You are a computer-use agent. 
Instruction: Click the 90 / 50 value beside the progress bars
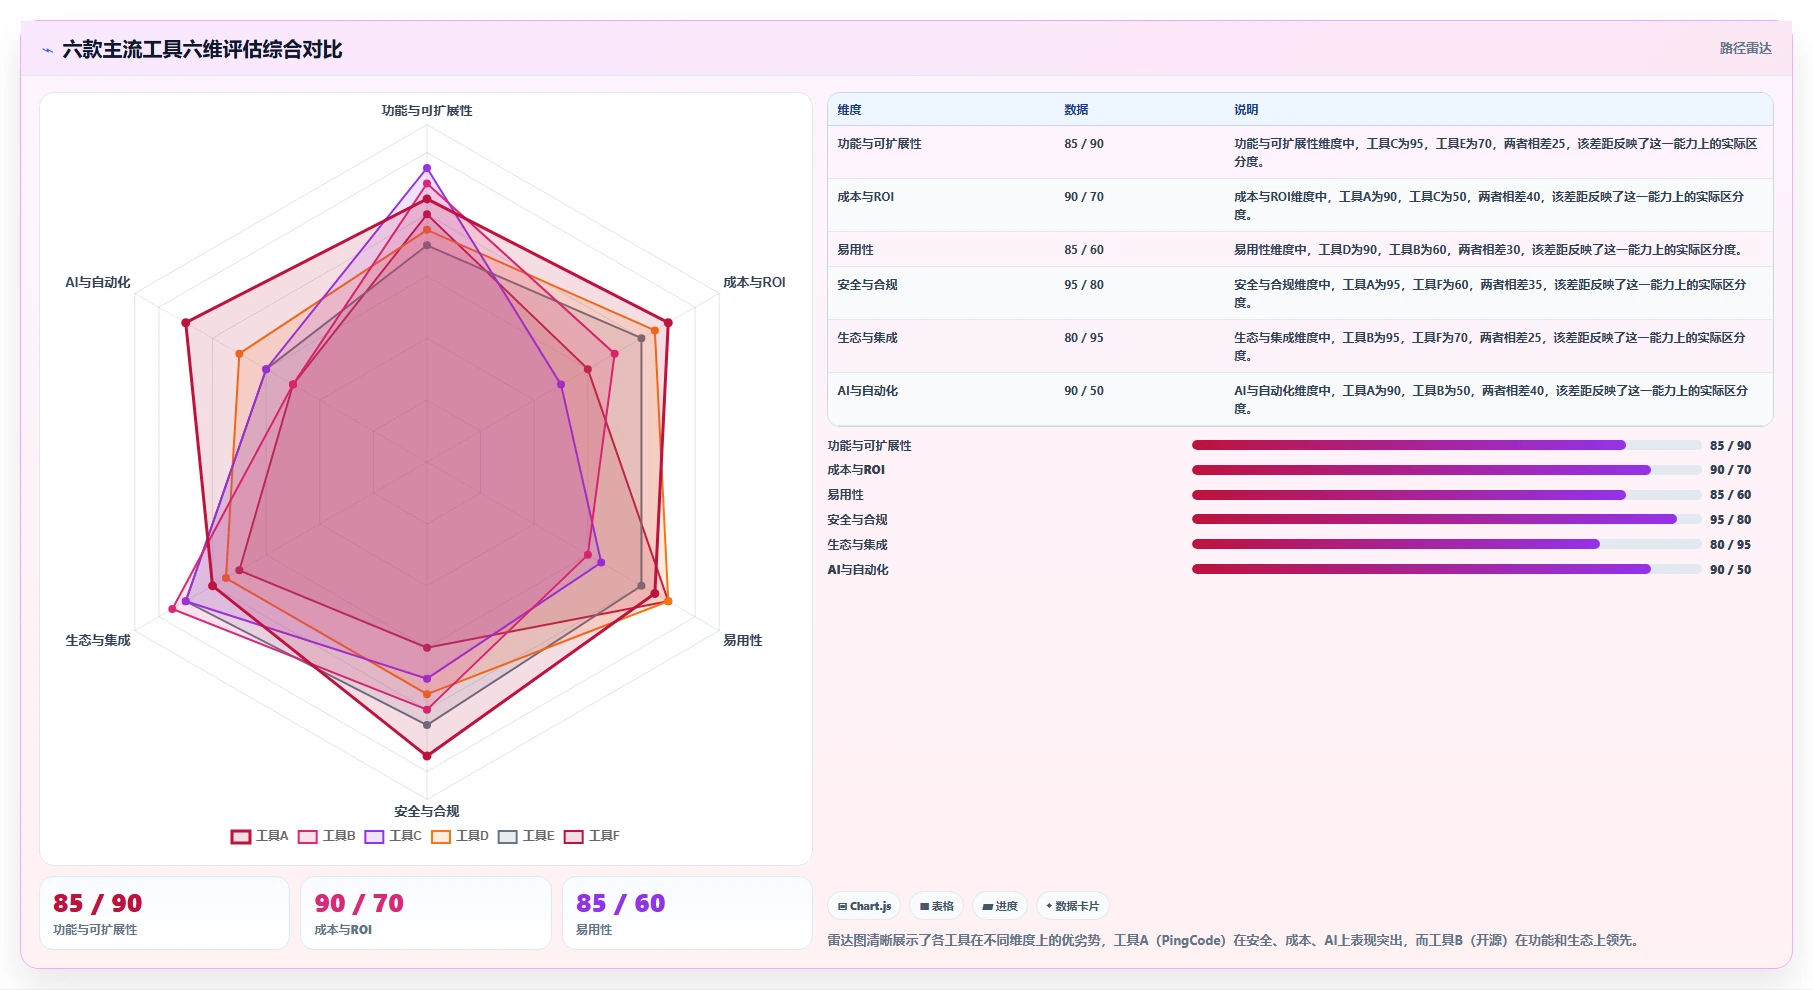1730,570
